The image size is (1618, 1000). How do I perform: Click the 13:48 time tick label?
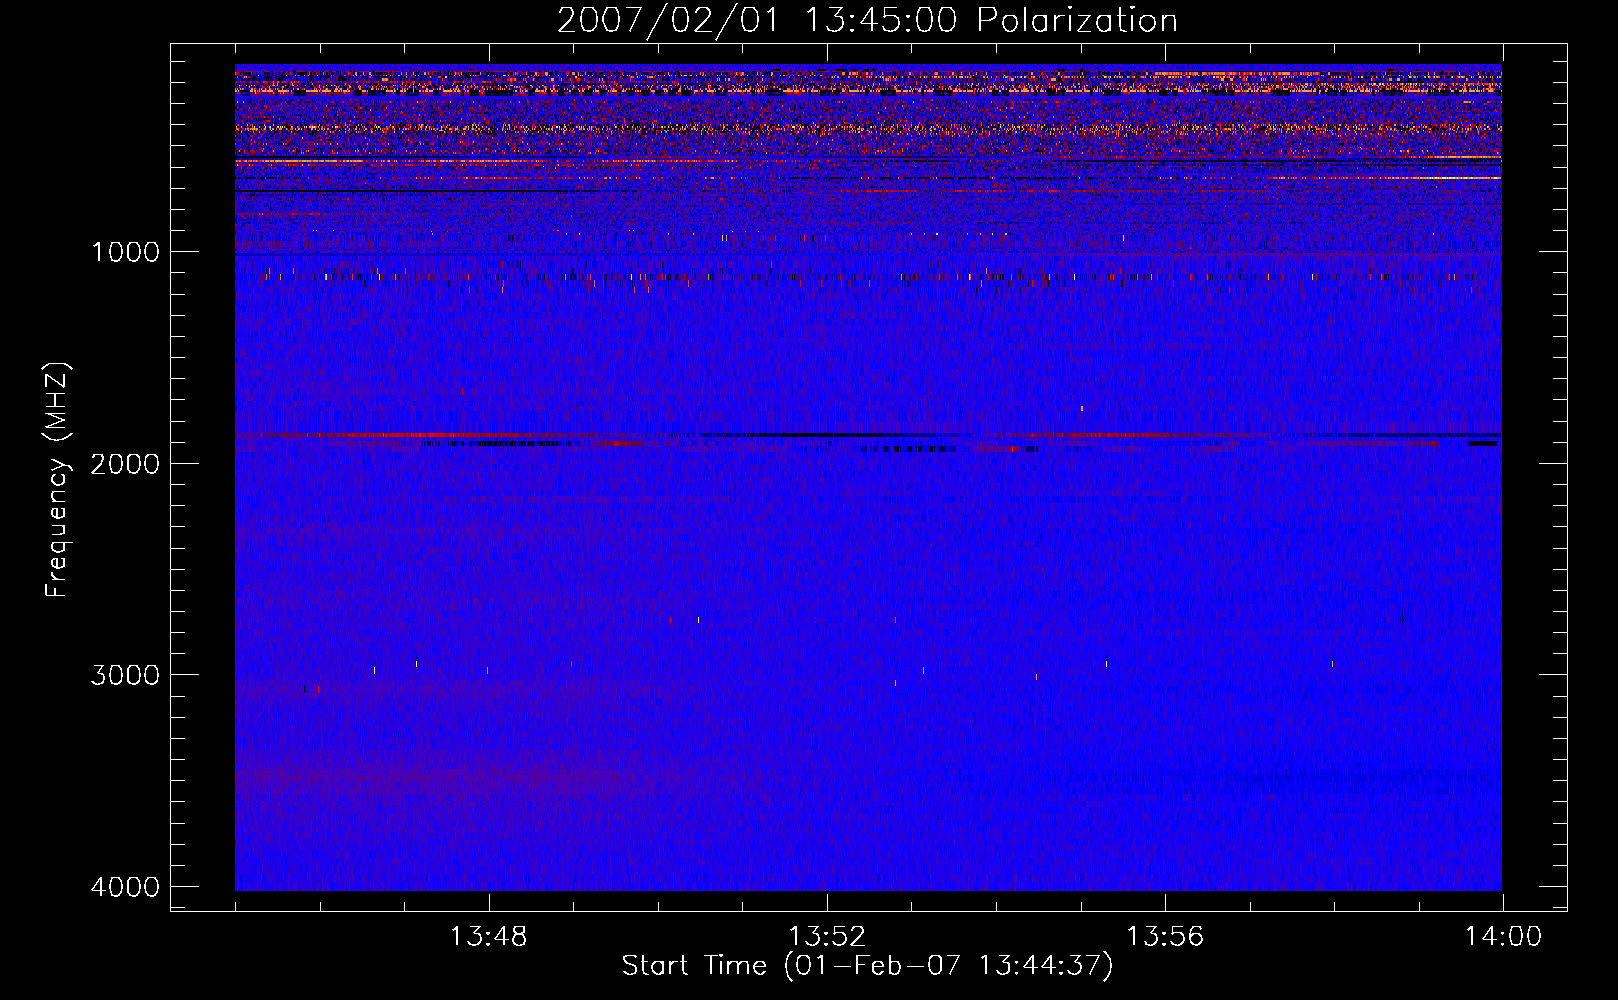coord(488,937)
